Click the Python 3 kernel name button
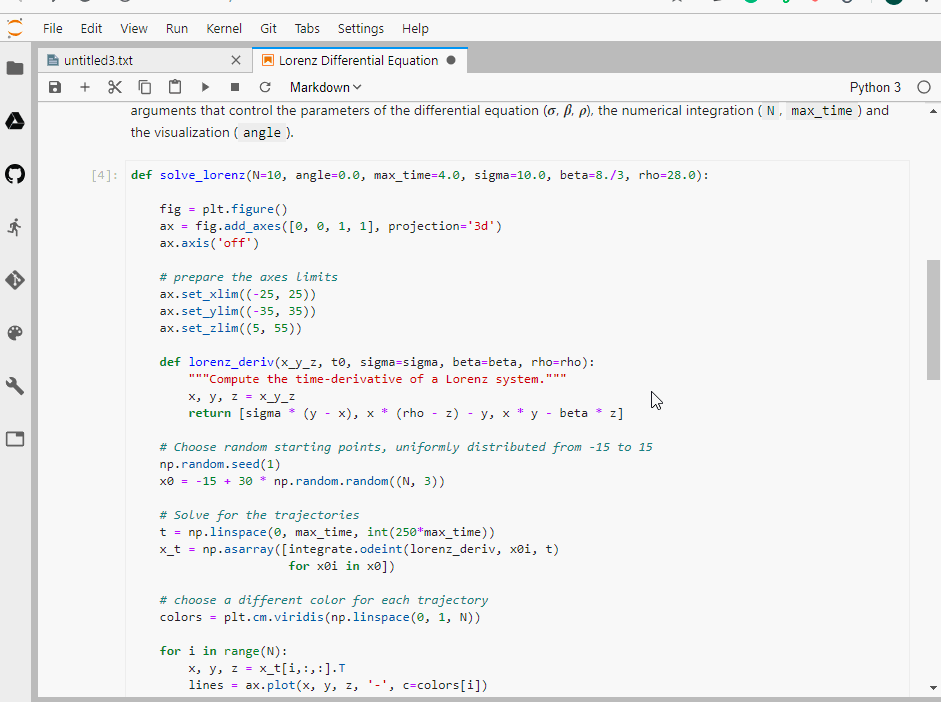The width and height of the screenshot is (941, 702). point(875,88)
